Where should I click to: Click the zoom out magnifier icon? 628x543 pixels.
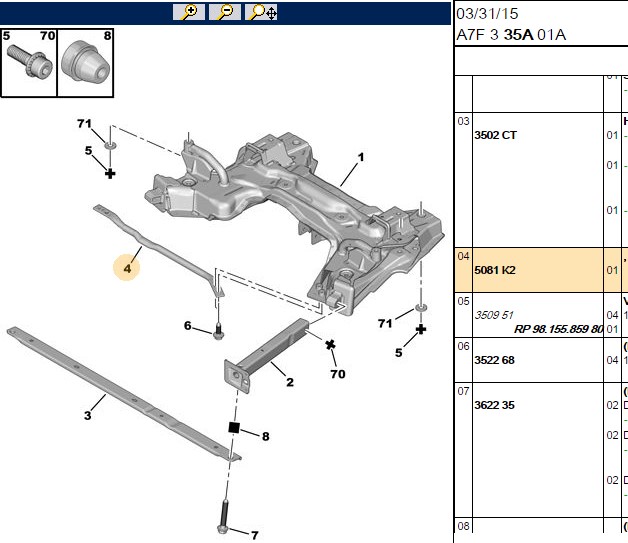click(225, 12)
